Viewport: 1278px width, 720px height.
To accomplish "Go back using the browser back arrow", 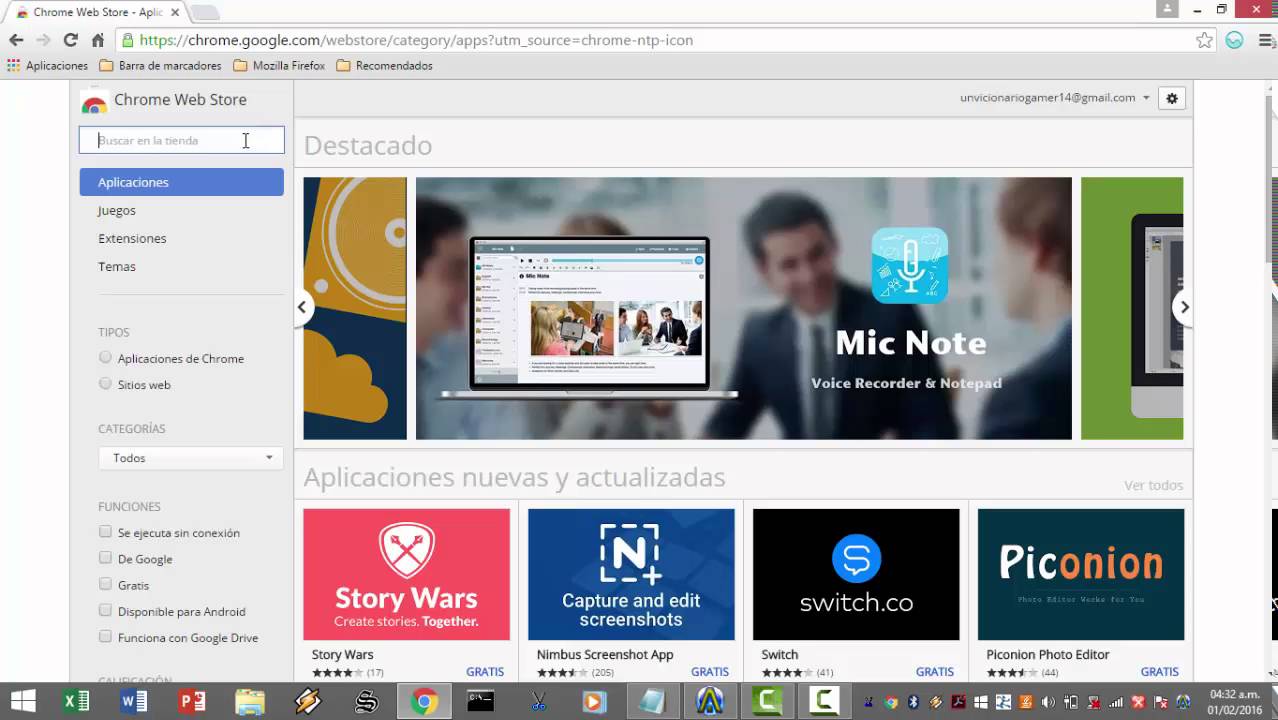I will tap(16, 40).
